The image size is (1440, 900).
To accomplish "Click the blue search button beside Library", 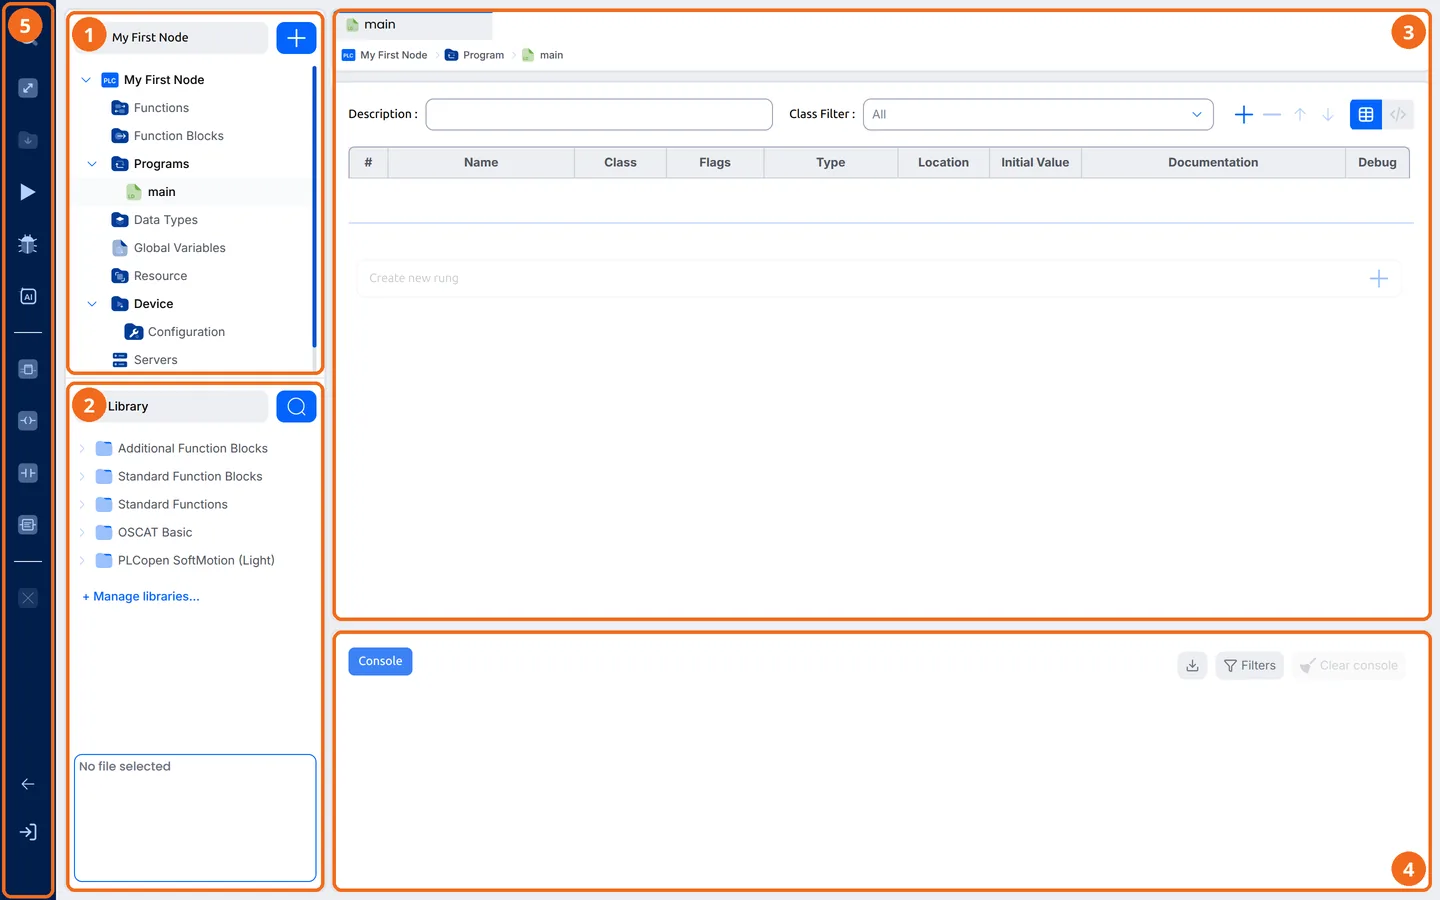I will point(296,406).
